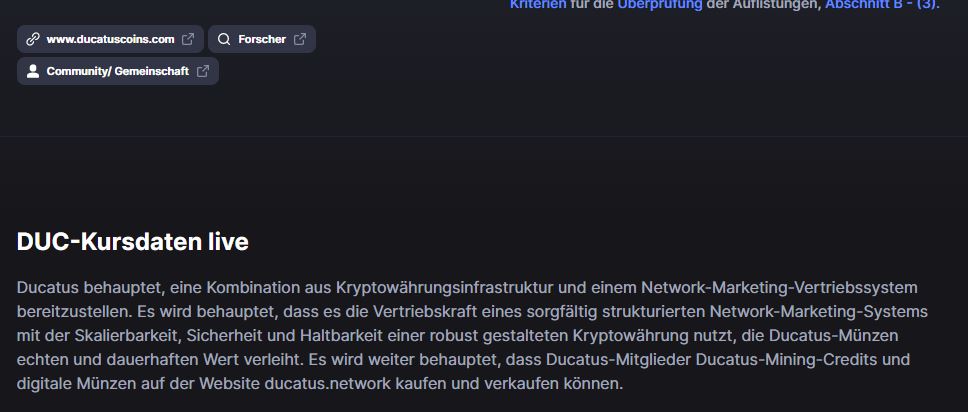Click the DUC-Kursdaten live heading
968x412 pixels.
133,242
